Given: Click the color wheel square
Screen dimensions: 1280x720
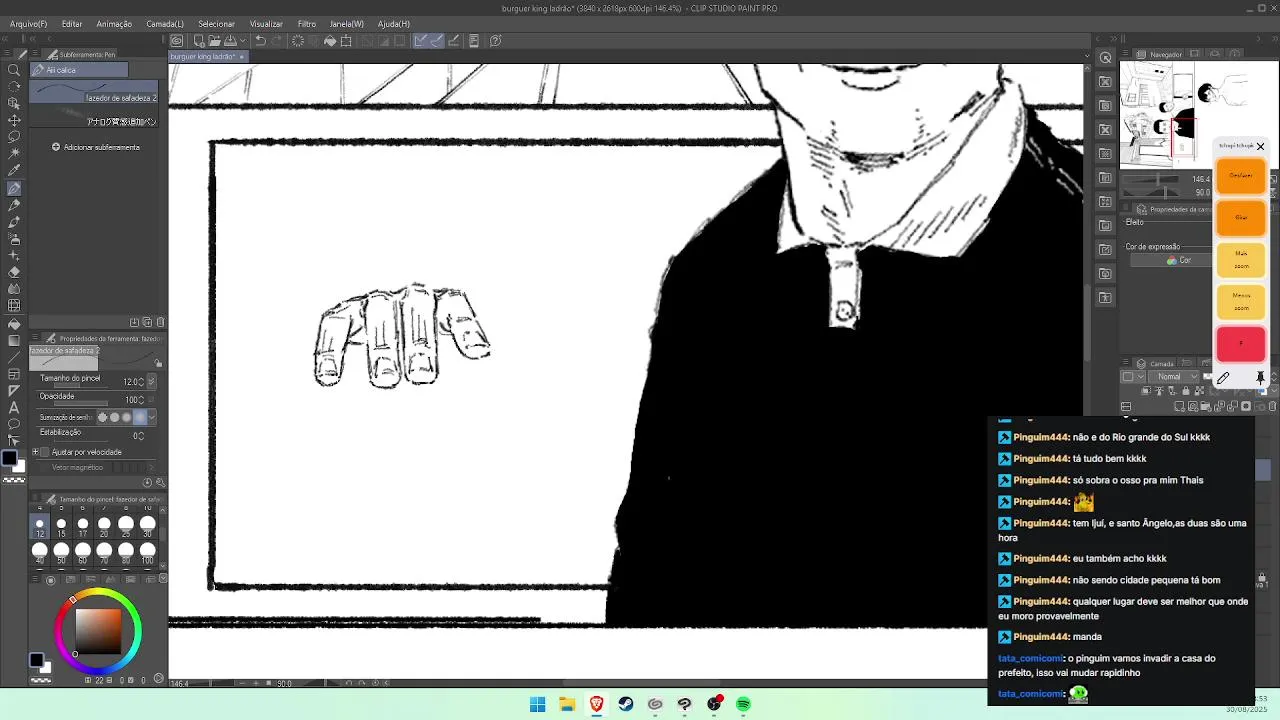Looking at the screenshot, I should (x=99, y=630).
